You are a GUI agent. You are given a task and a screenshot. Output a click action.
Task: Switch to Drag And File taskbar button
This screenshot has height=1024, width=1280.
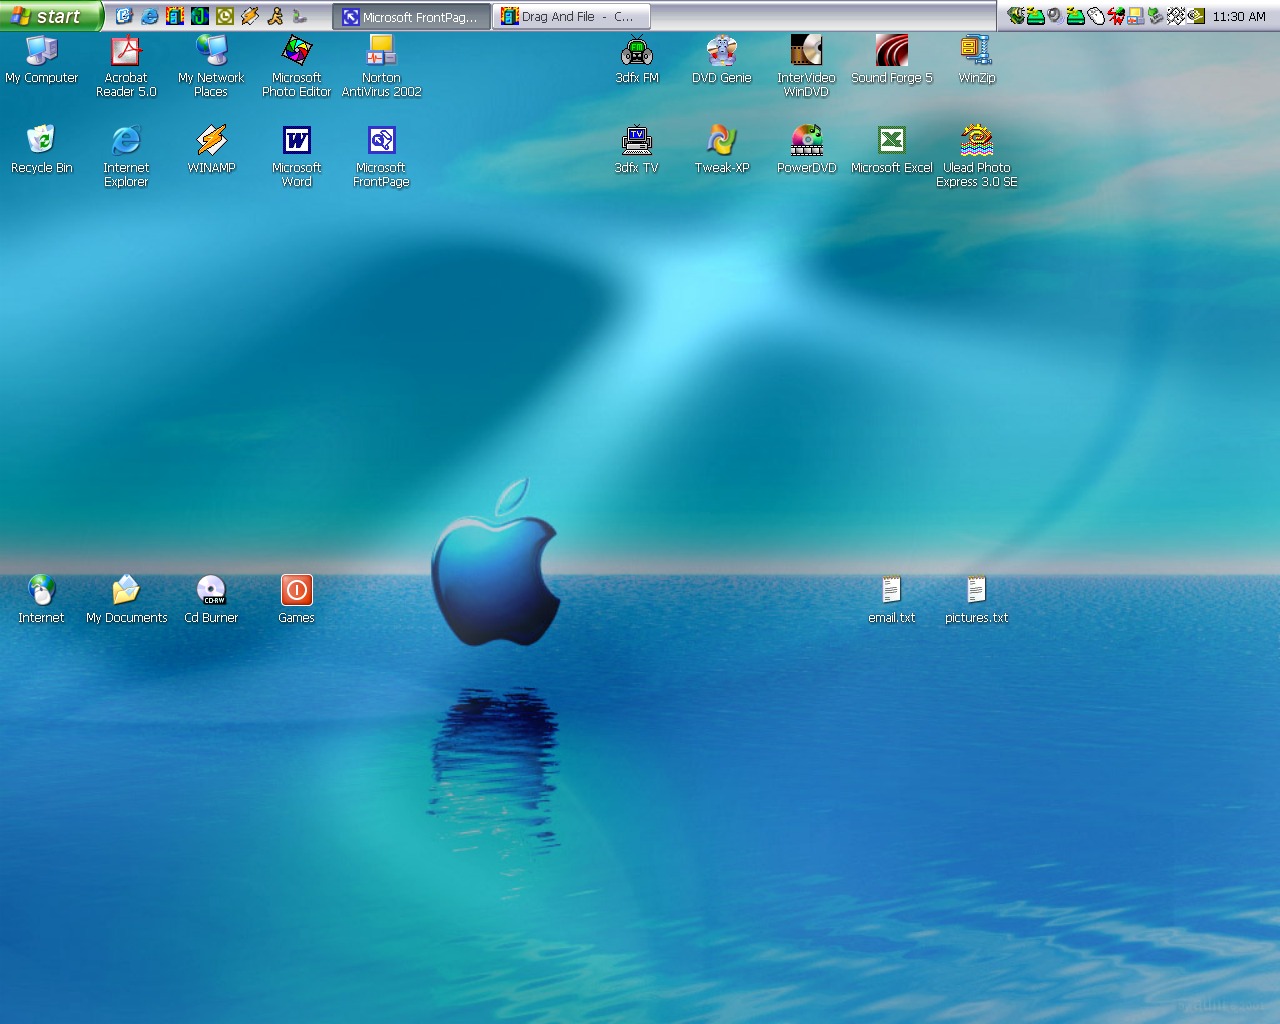(571, 17)
